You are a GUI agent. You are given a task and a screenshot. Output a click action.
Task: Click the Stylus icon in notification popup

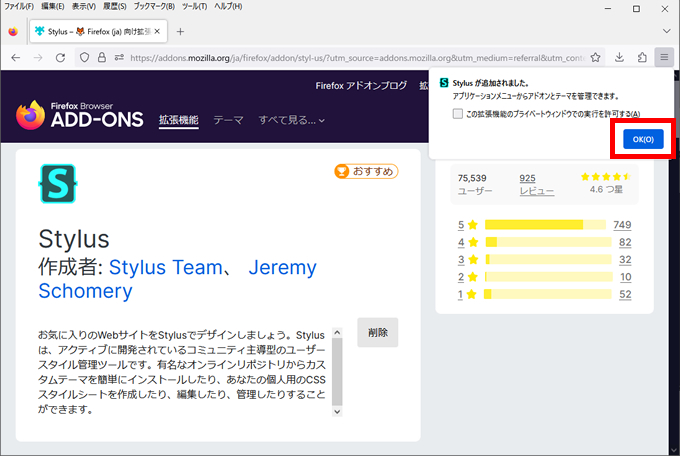pos(444,83)
